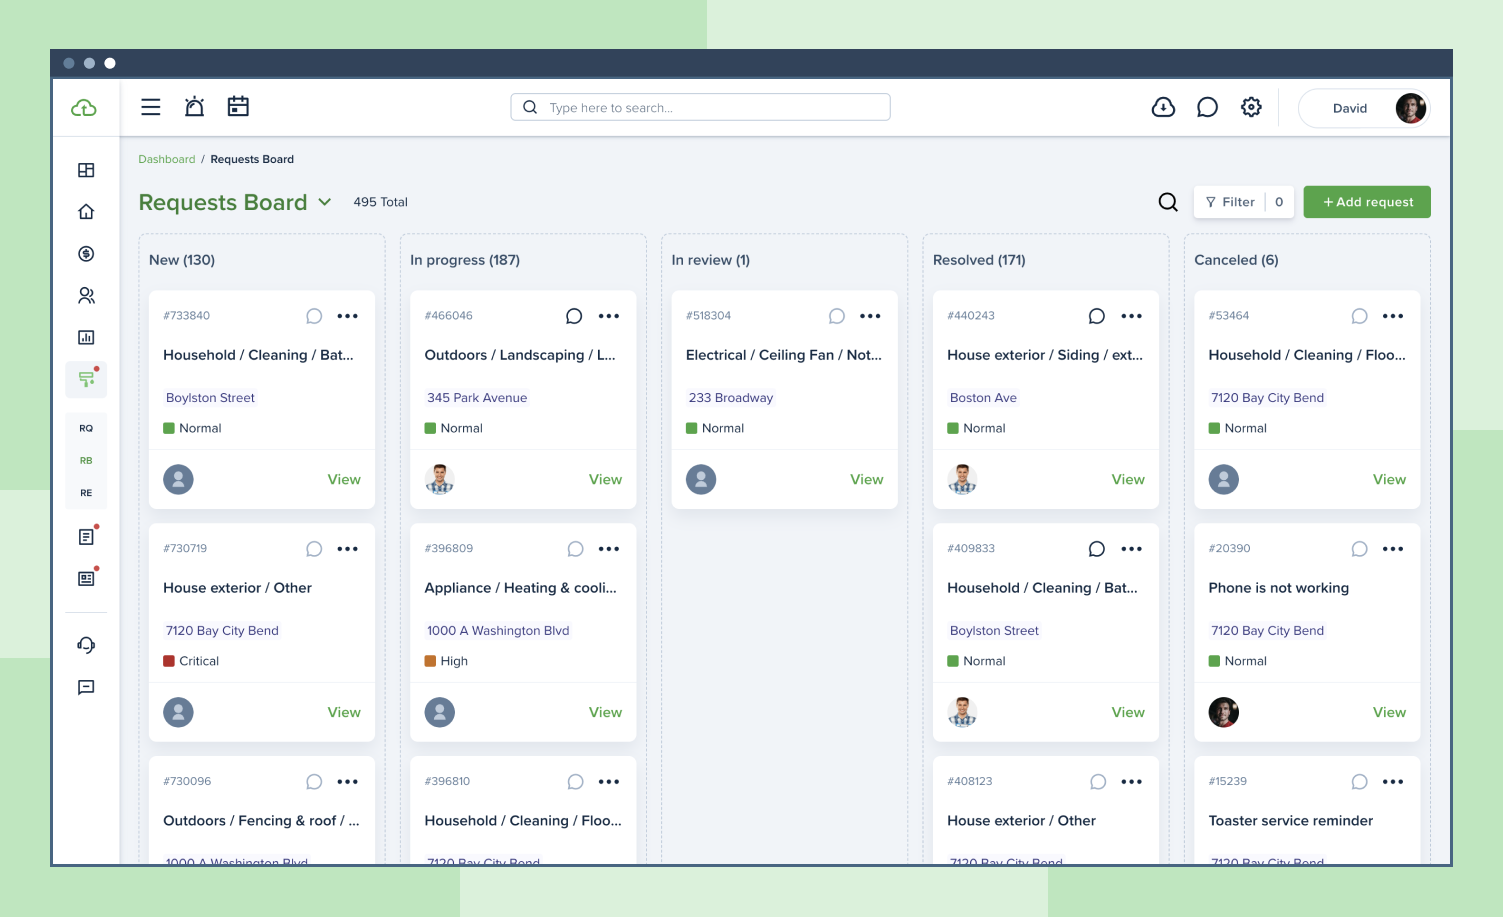This screenshot has width=1503, height=917.
Task: Open the more options menu on #408123
Action: click(x=1132, y=782)
